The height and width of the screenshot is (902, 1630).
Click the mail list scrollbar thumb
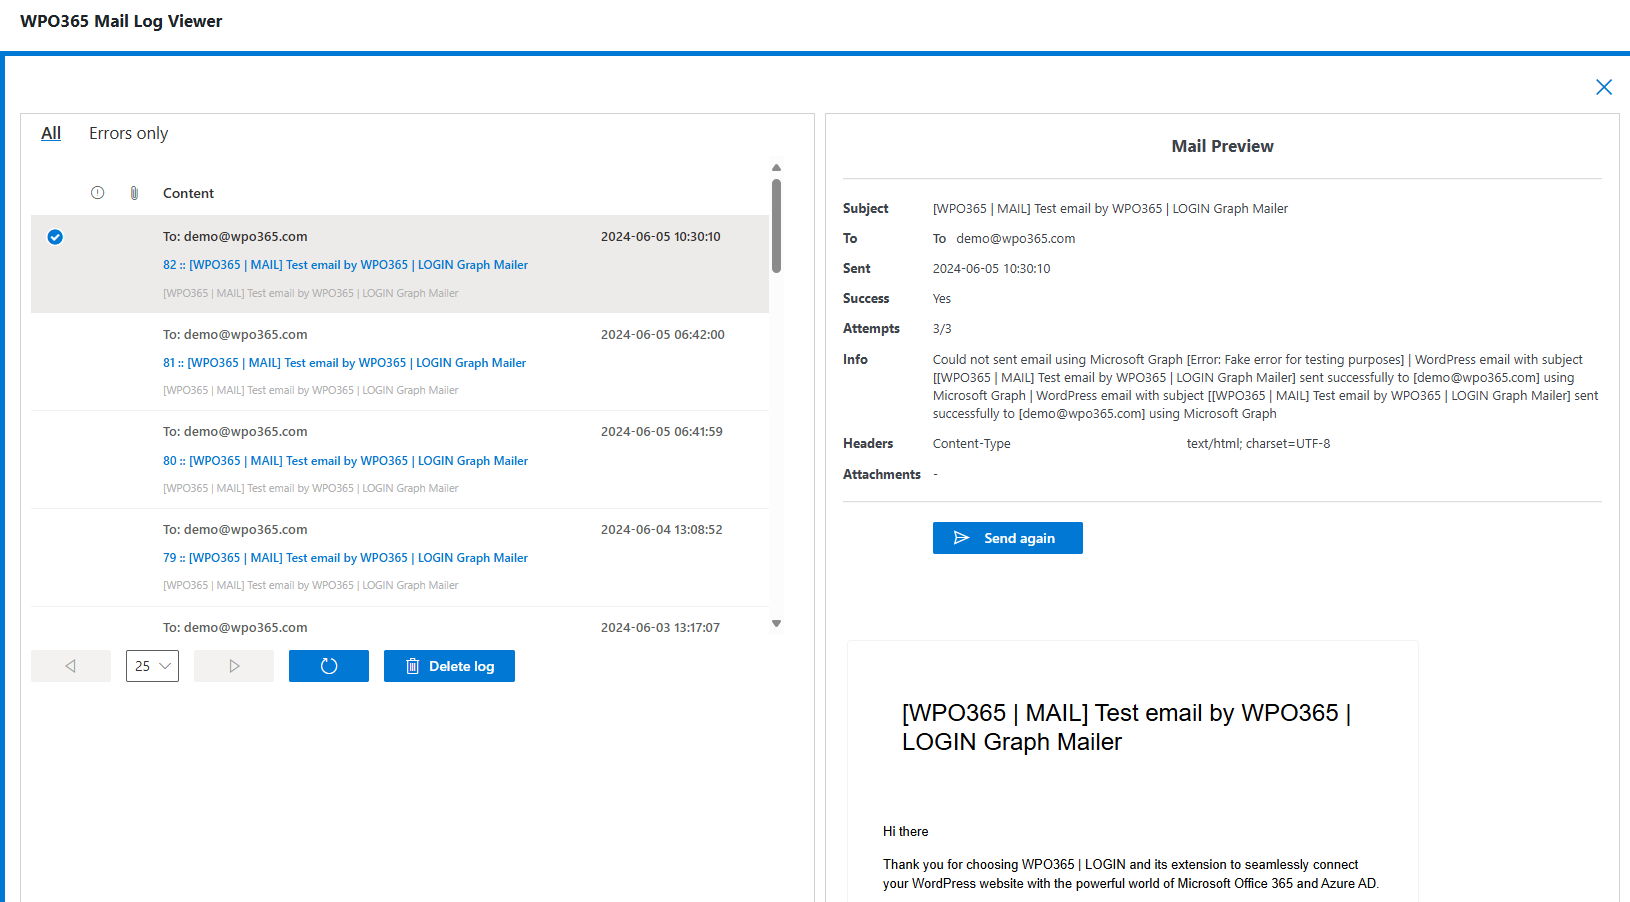(x=776, y=226)
